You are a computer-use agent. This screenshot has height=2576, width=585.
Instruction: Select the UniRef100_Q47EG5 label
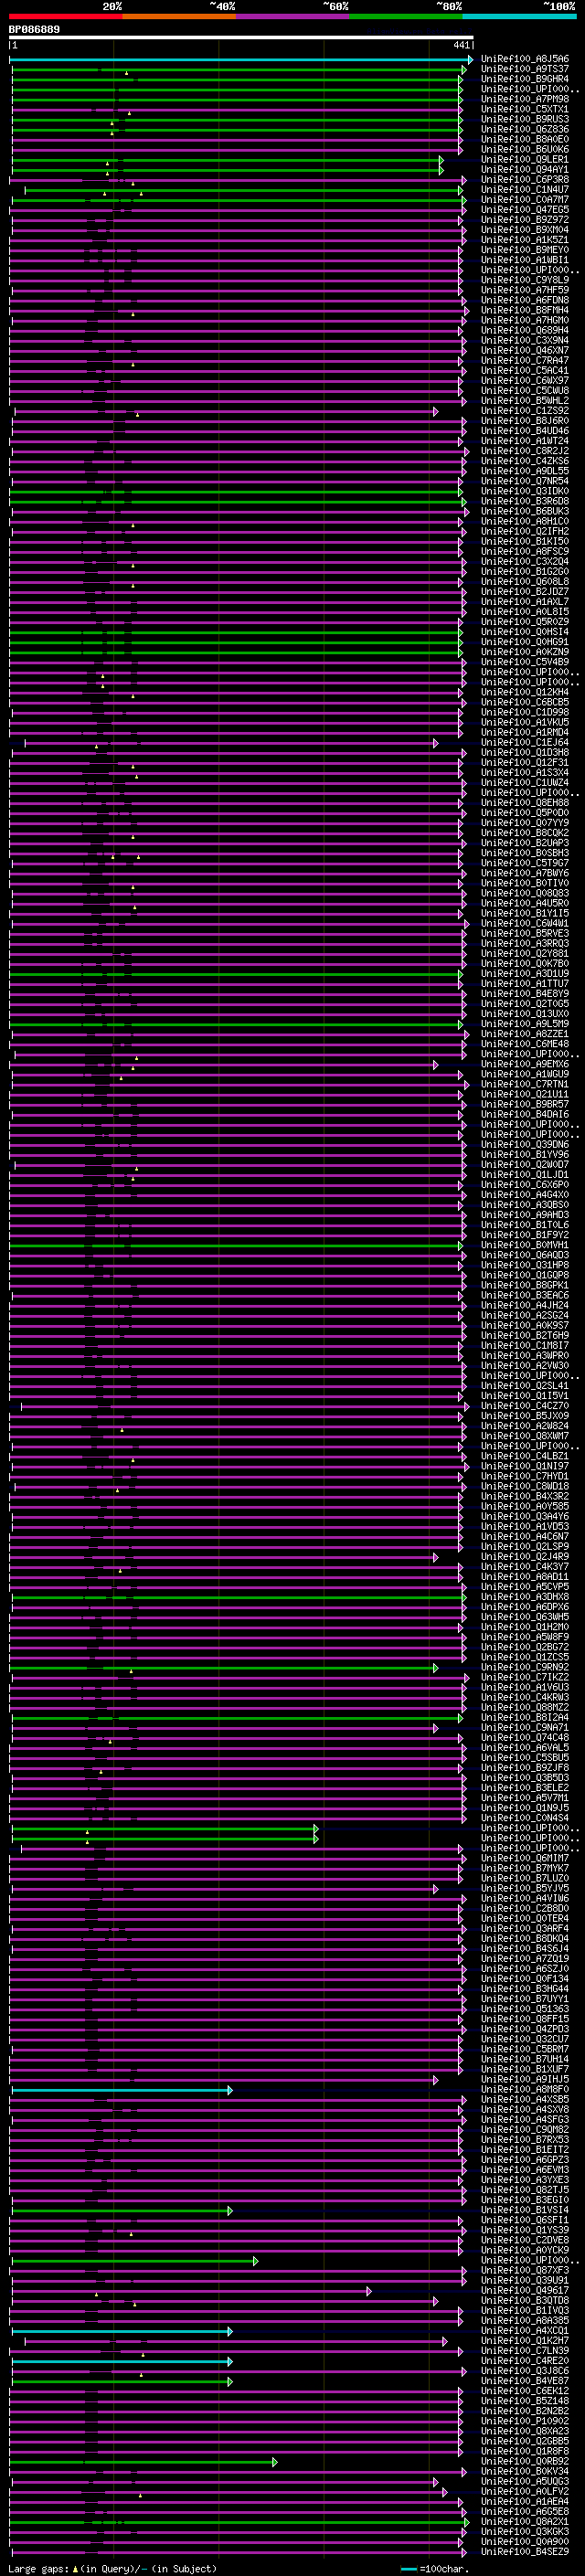524,211
